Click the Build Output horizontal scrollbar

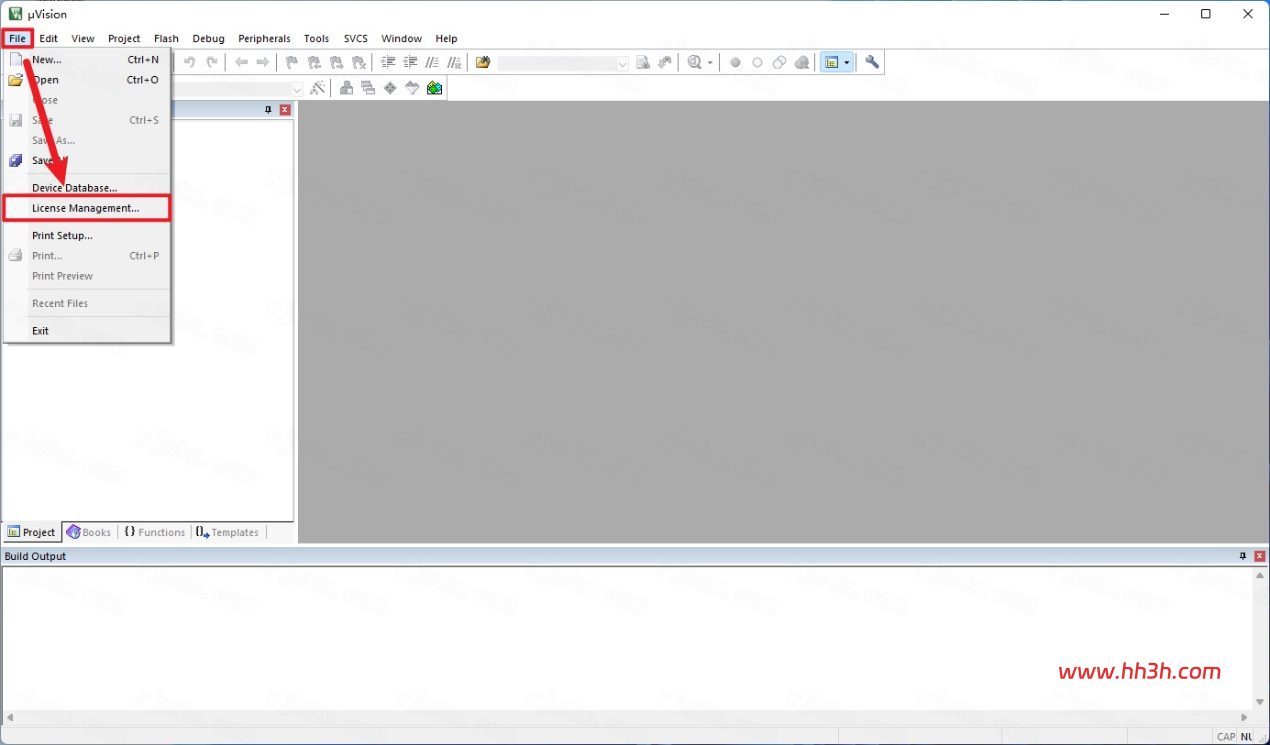tap(628, 717)
